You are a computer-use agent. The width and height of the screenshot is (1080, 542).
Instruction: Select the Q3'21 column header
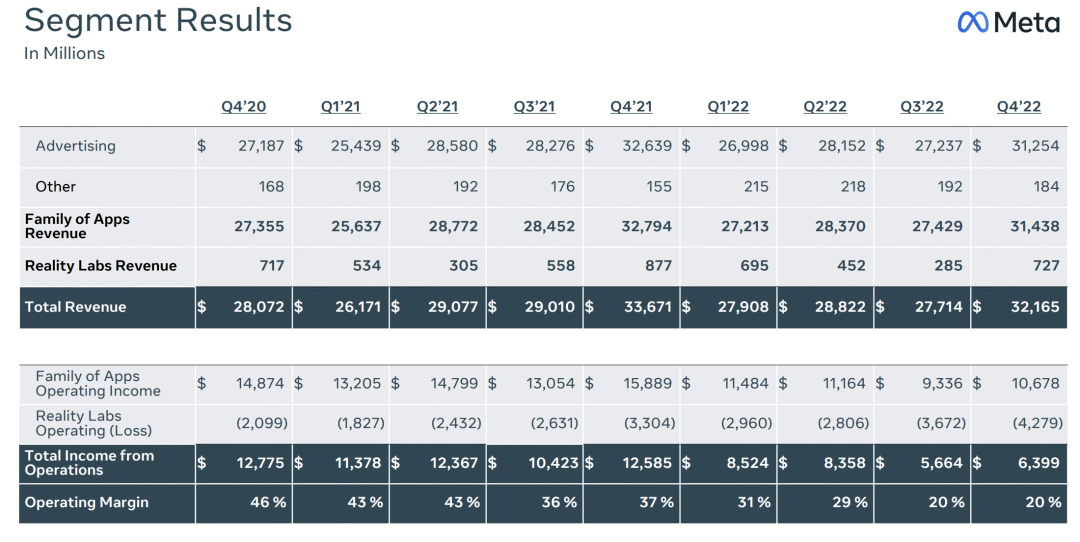pos(534,107)
